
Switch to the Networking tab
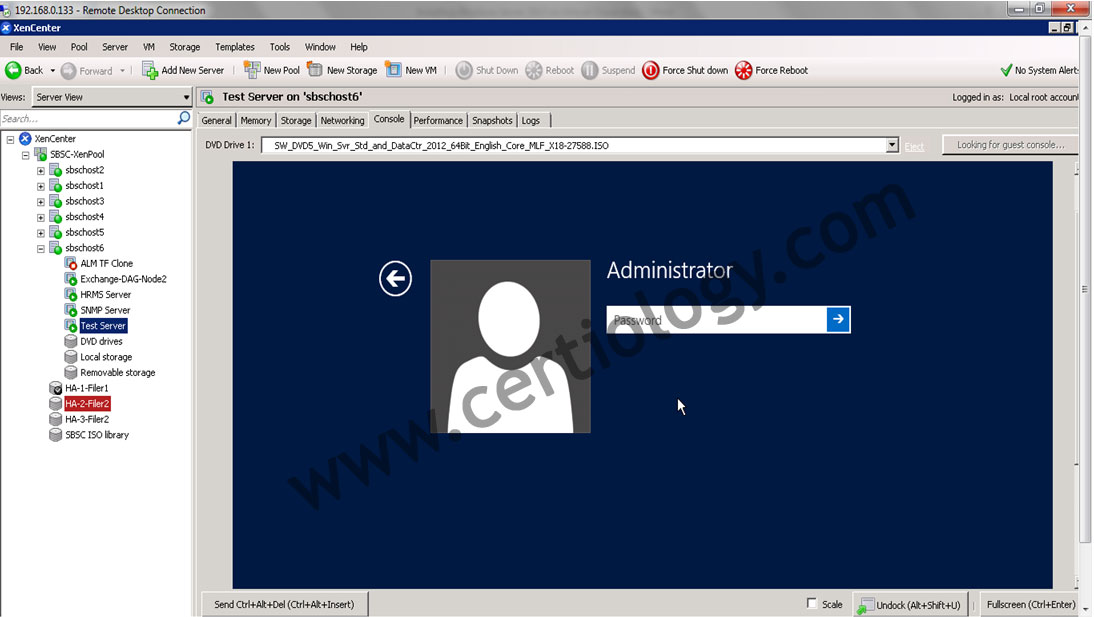[x=342, y=120]
